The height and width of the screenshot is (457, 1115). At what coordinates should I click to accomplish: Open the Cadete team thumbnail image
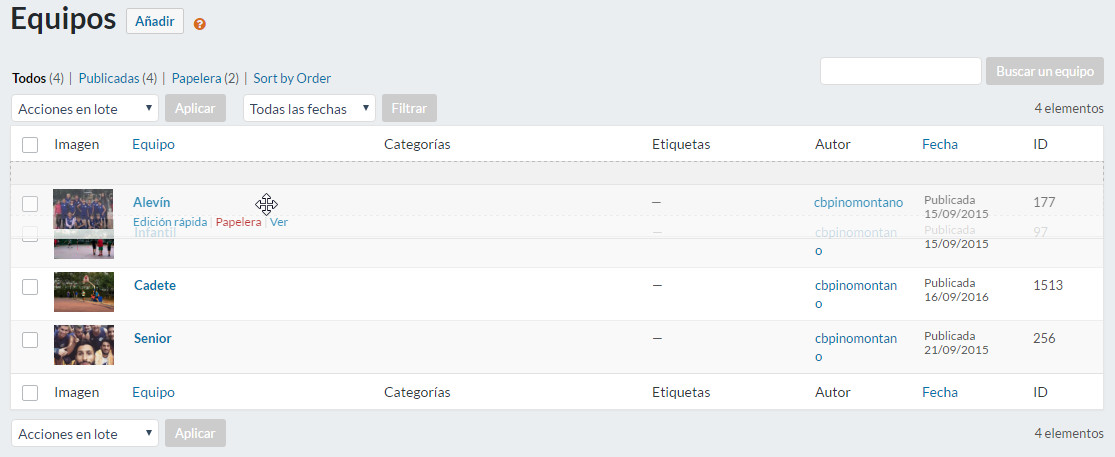point(84,292)
